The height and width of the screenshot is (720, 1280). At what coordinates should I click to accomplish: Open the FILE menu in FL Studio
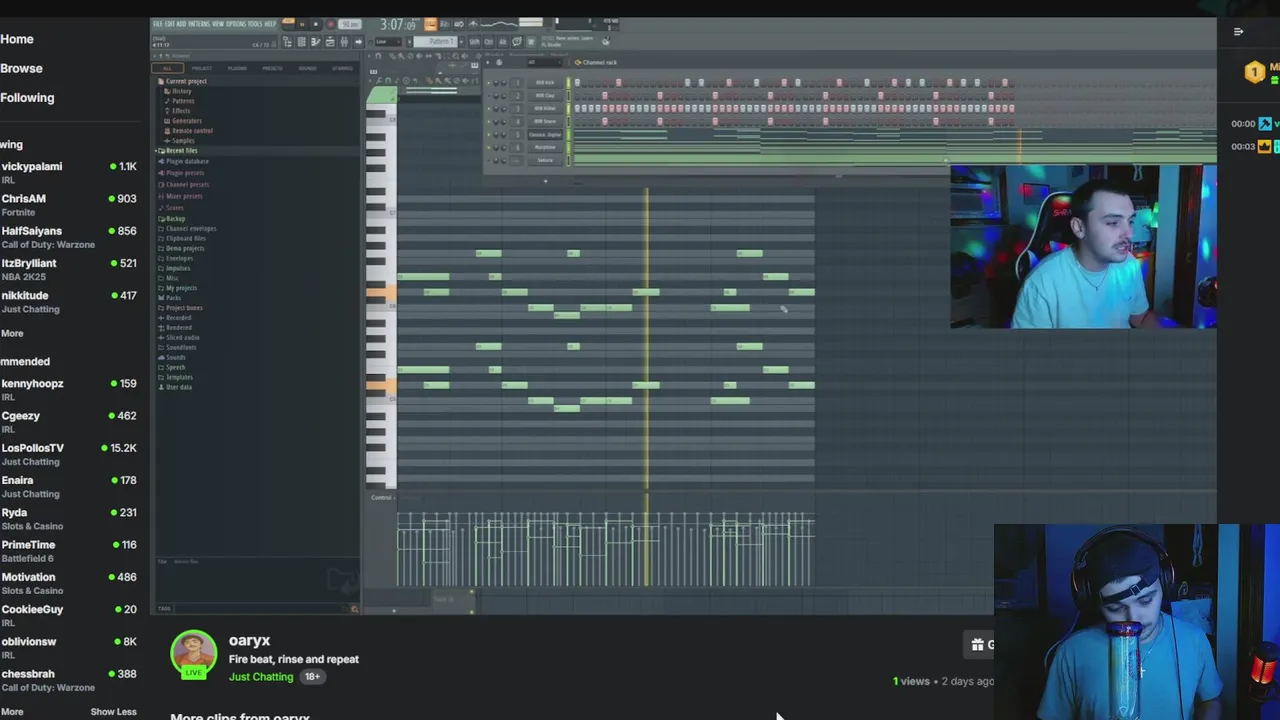coord(158,23)
